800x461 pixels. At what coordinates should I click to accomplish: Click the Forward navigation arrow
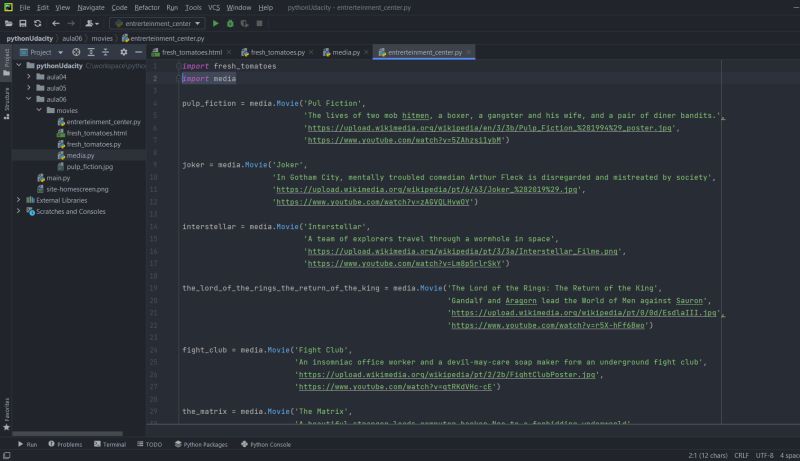coord(71,23)
